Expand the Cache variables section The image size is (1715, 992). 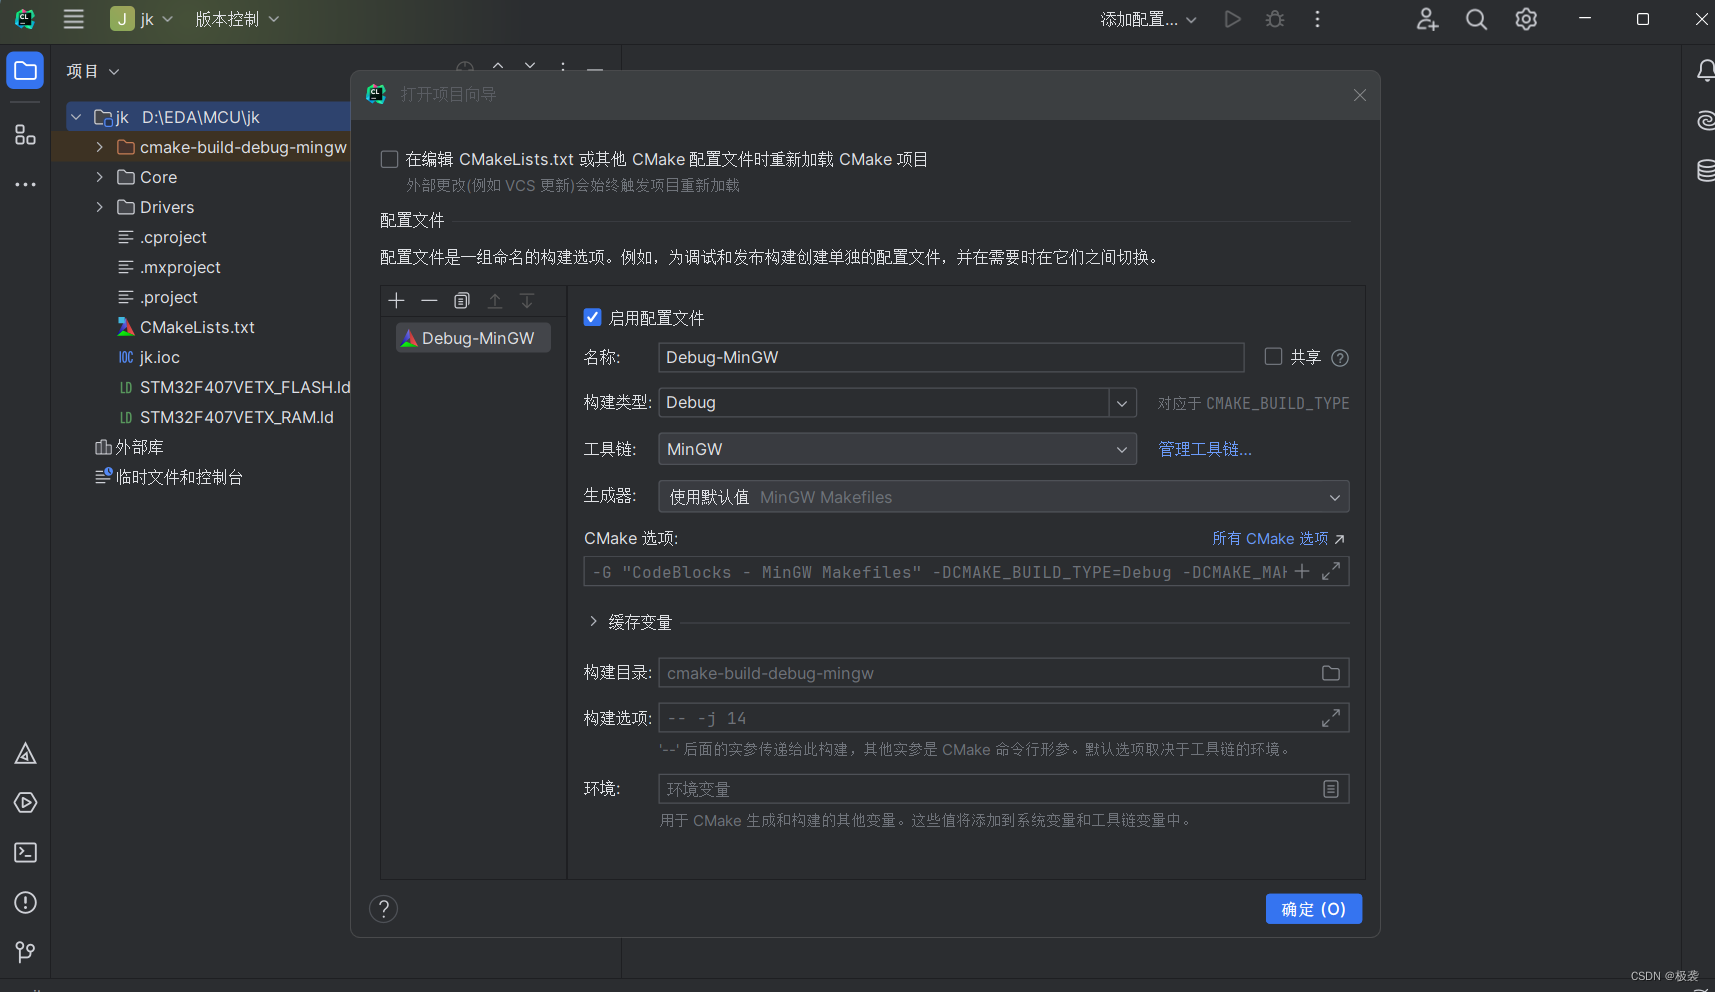[593, 622]
